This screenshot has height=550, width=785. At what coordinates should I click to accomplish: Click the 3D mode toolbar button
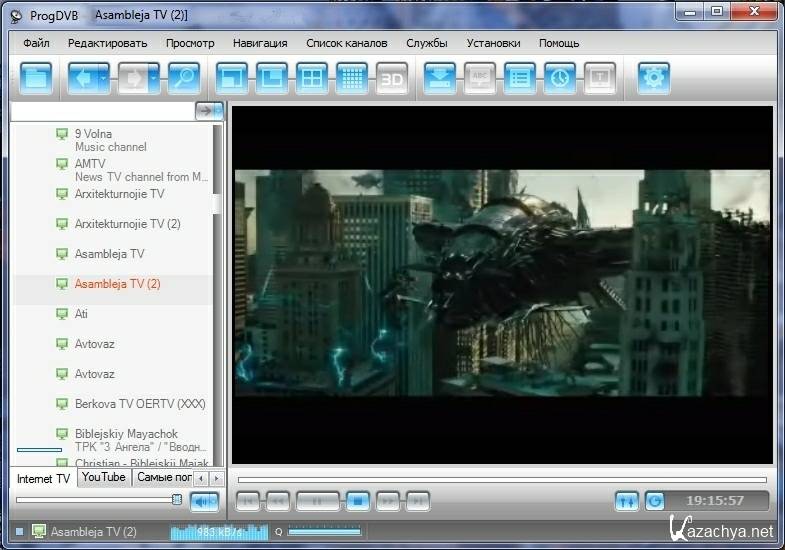[392, 78]
